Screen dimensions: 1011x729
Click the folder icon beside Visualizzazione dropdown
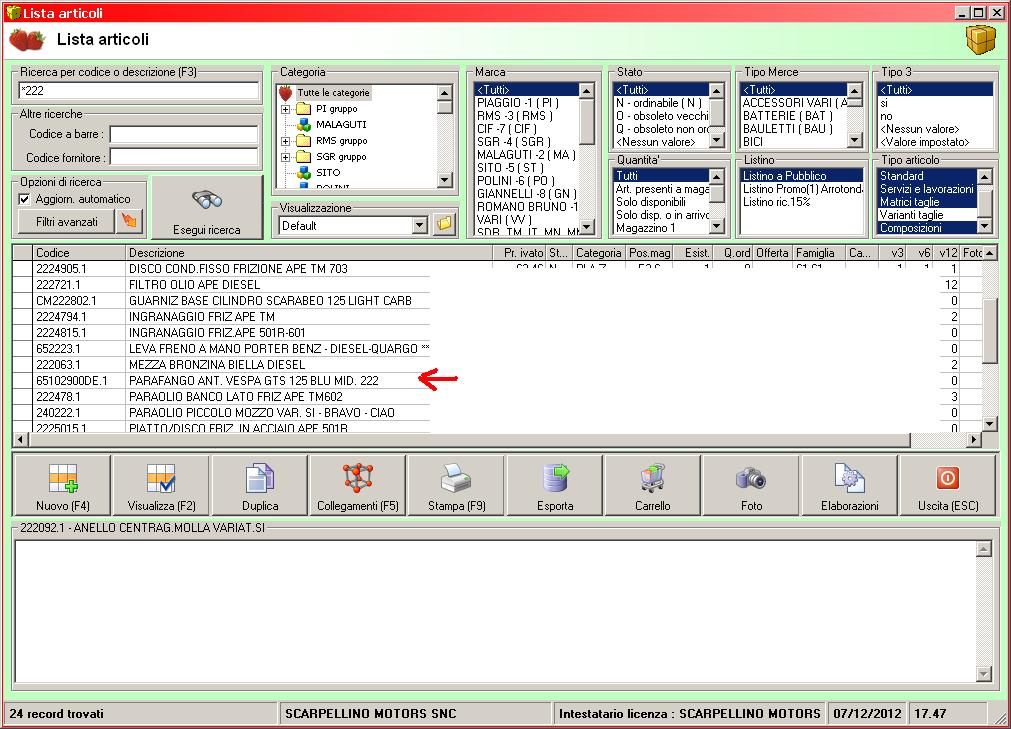point(444,225)
